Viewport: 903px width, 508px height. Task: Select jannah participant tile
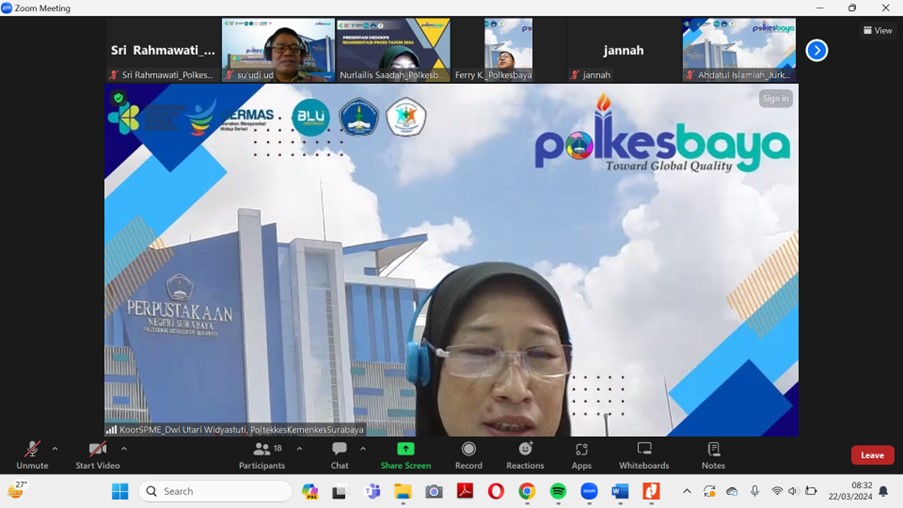624,50
